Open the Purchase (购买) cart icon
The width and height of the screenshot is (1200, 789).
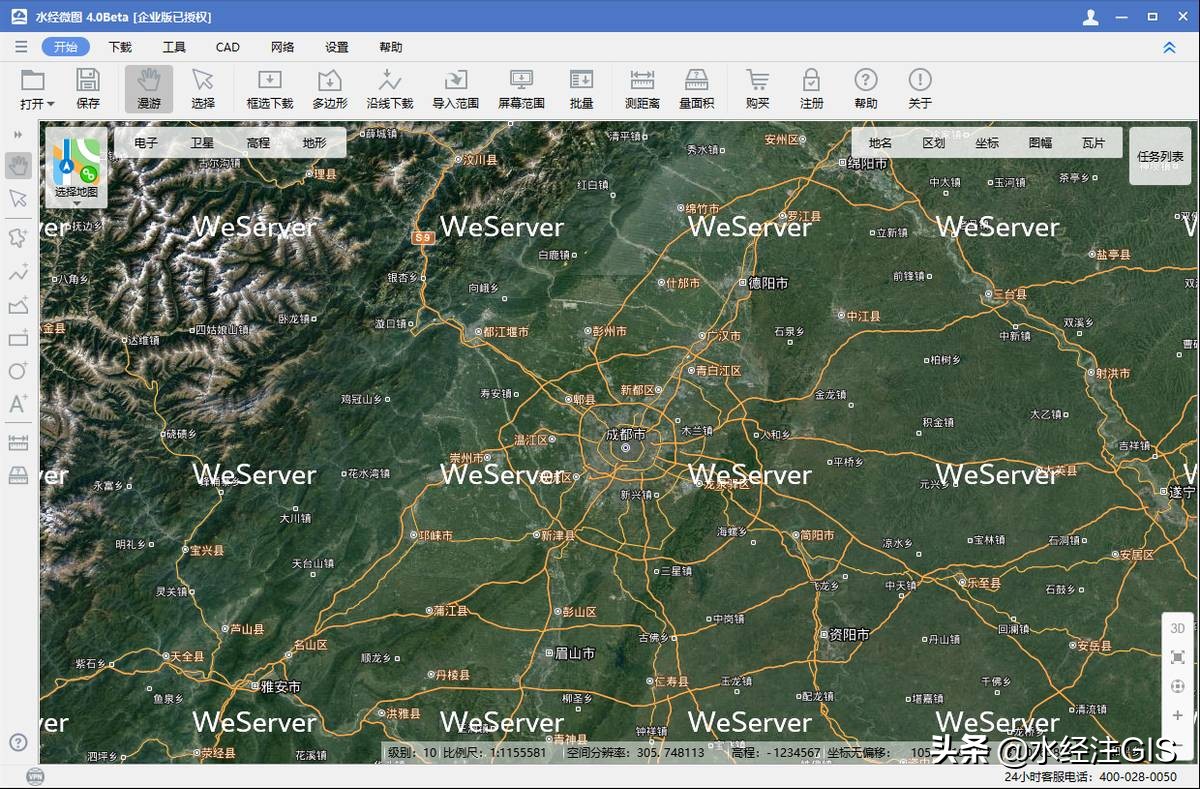click(758, 88)
